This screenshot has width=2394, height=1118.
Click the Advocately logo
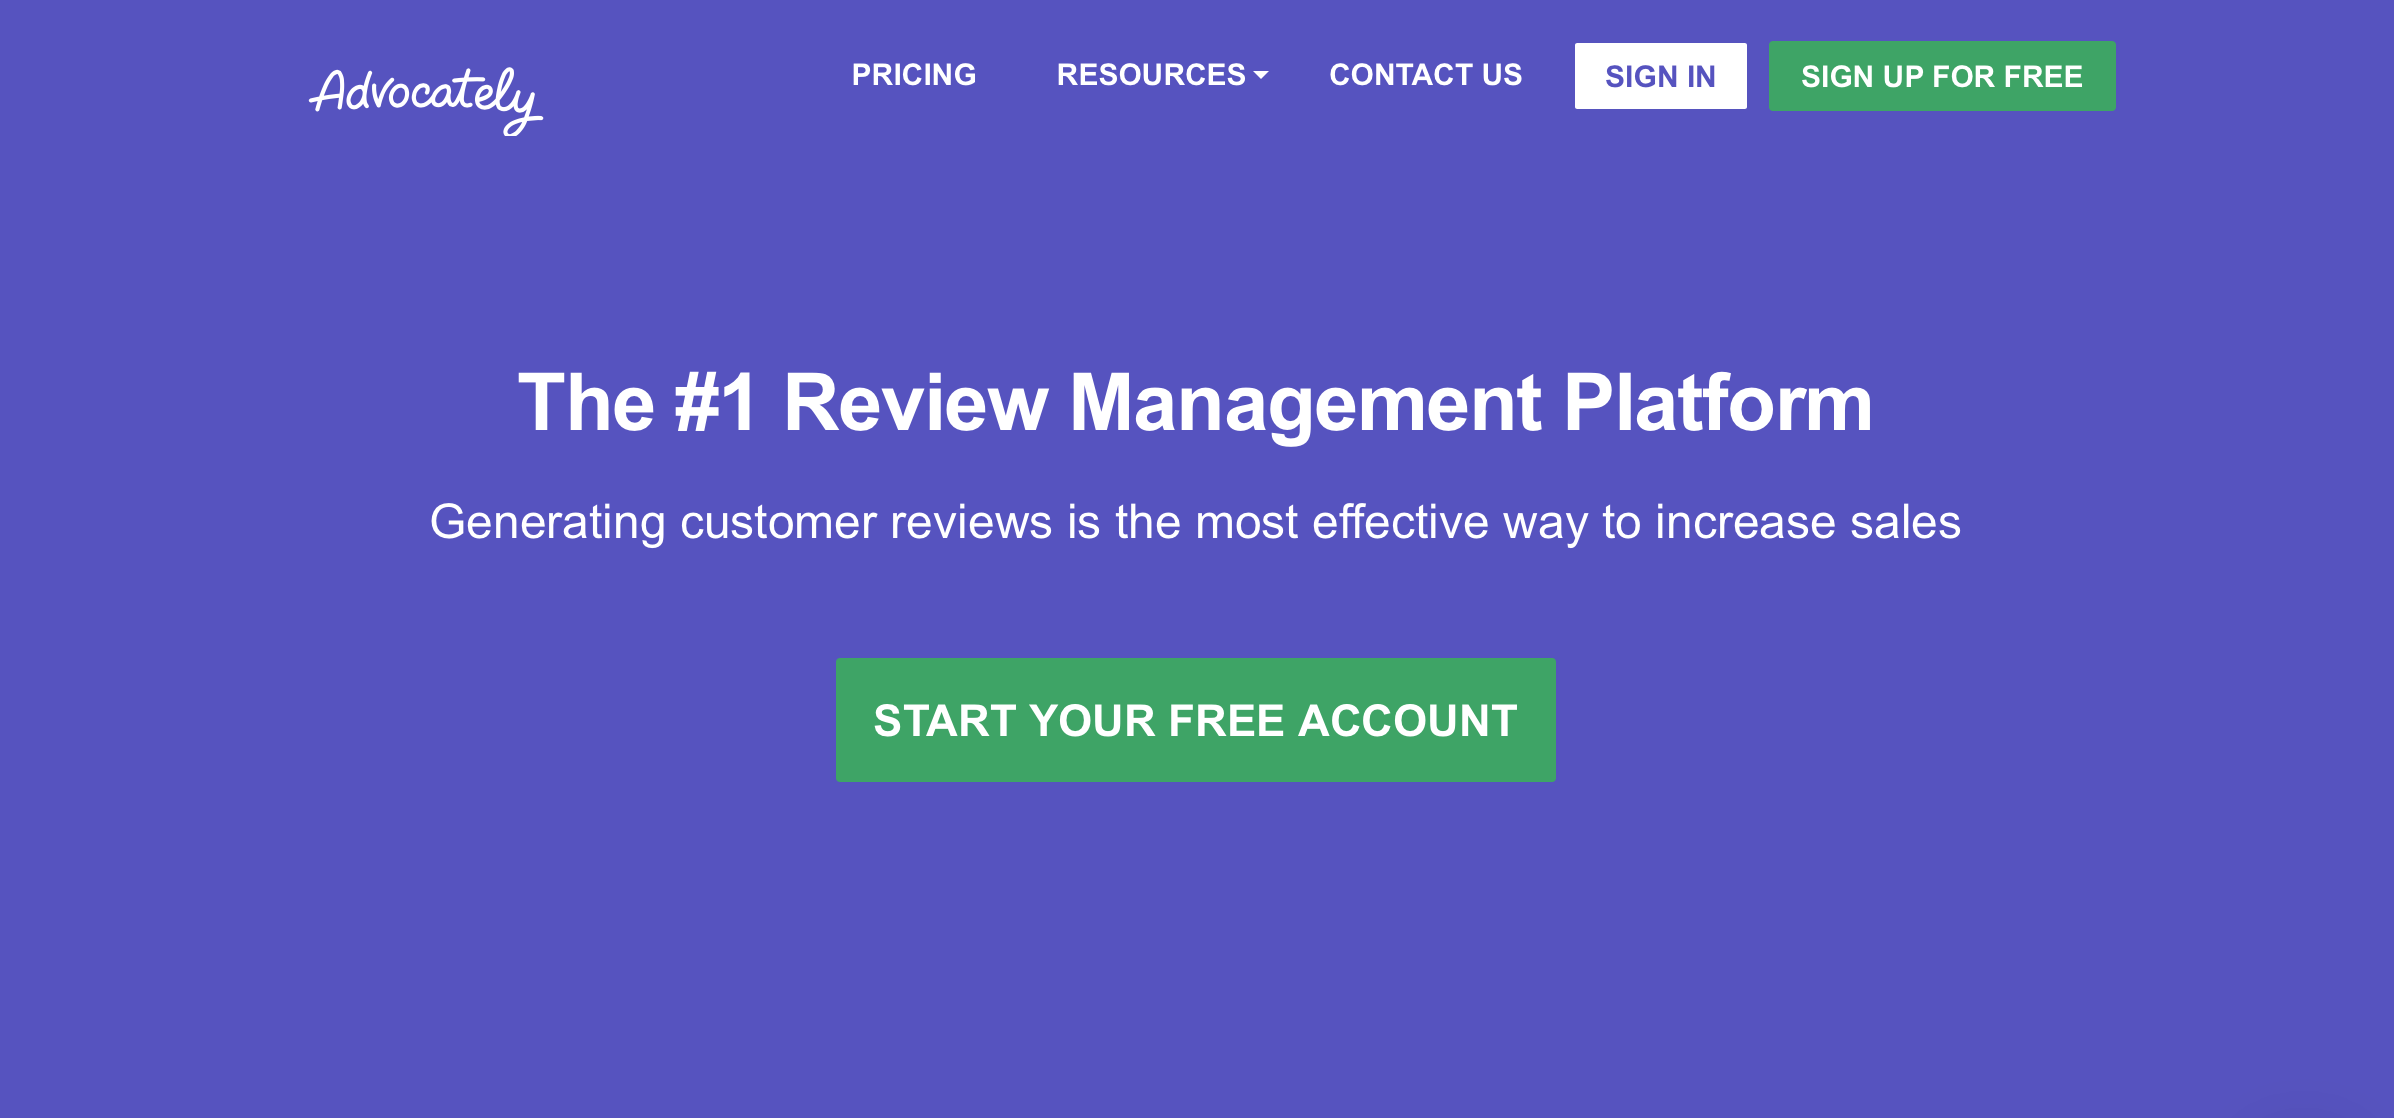[426, 100]
